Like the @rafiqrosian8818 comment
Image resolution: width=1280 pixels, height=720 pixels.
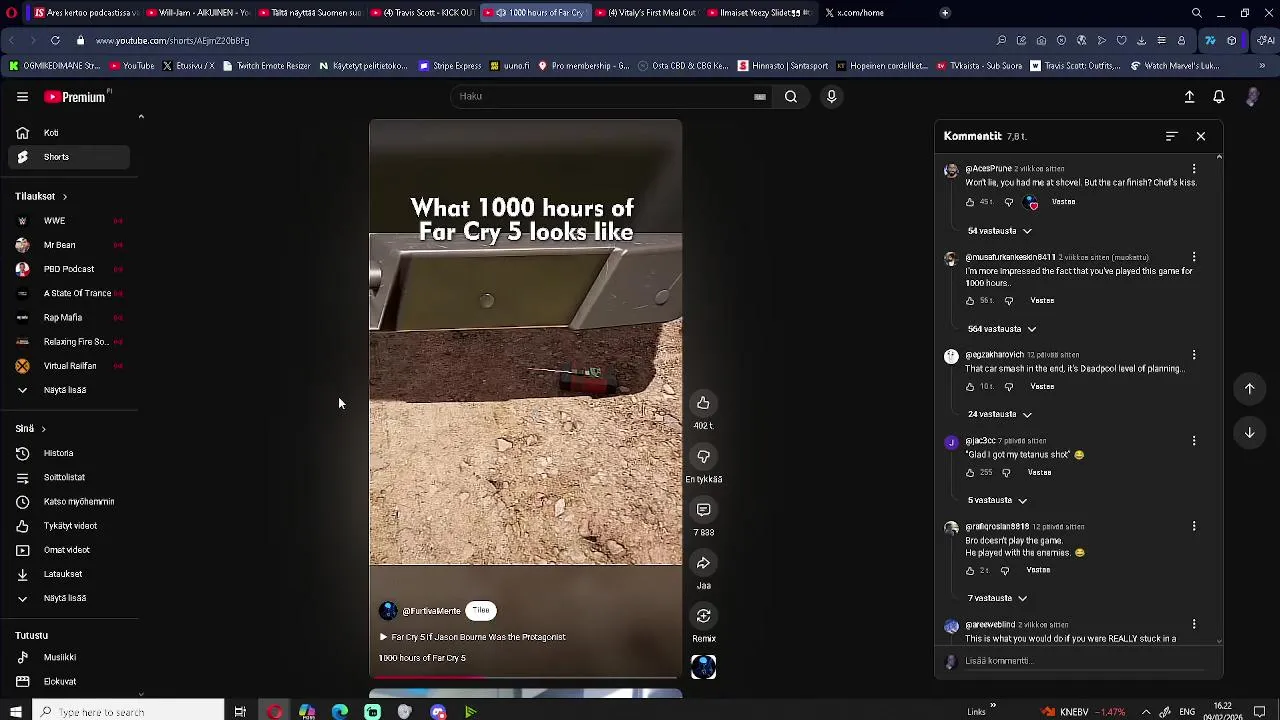pos(970,571)
